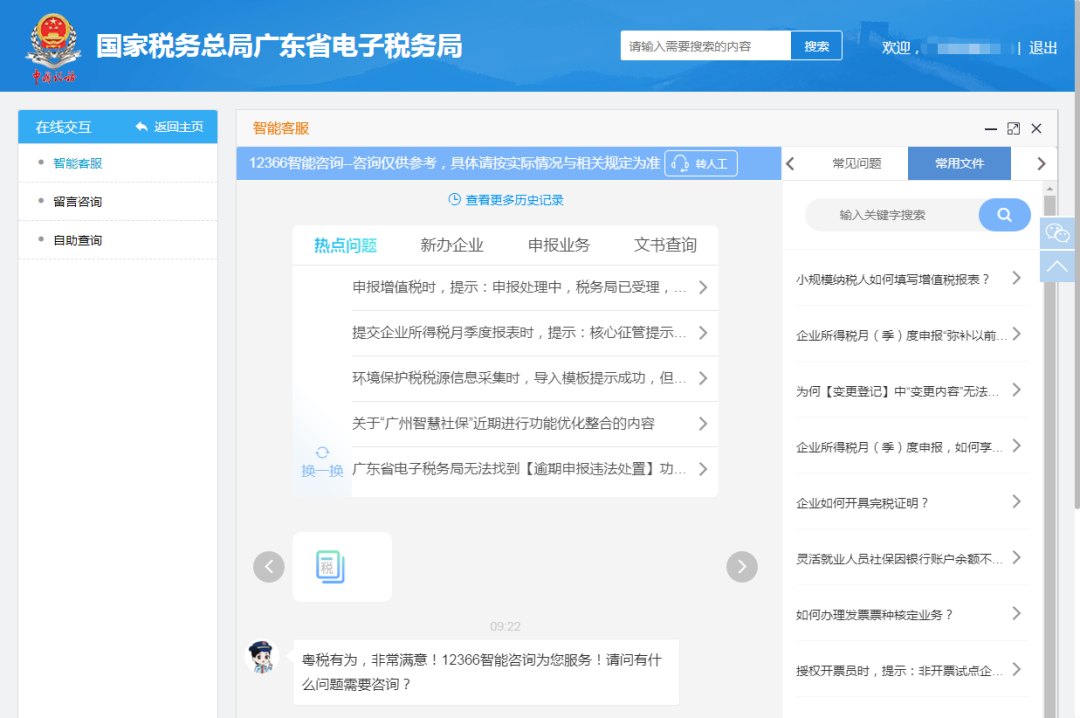Click the 换一换 text
1080x718 pixels.
(x=322, y=471)
